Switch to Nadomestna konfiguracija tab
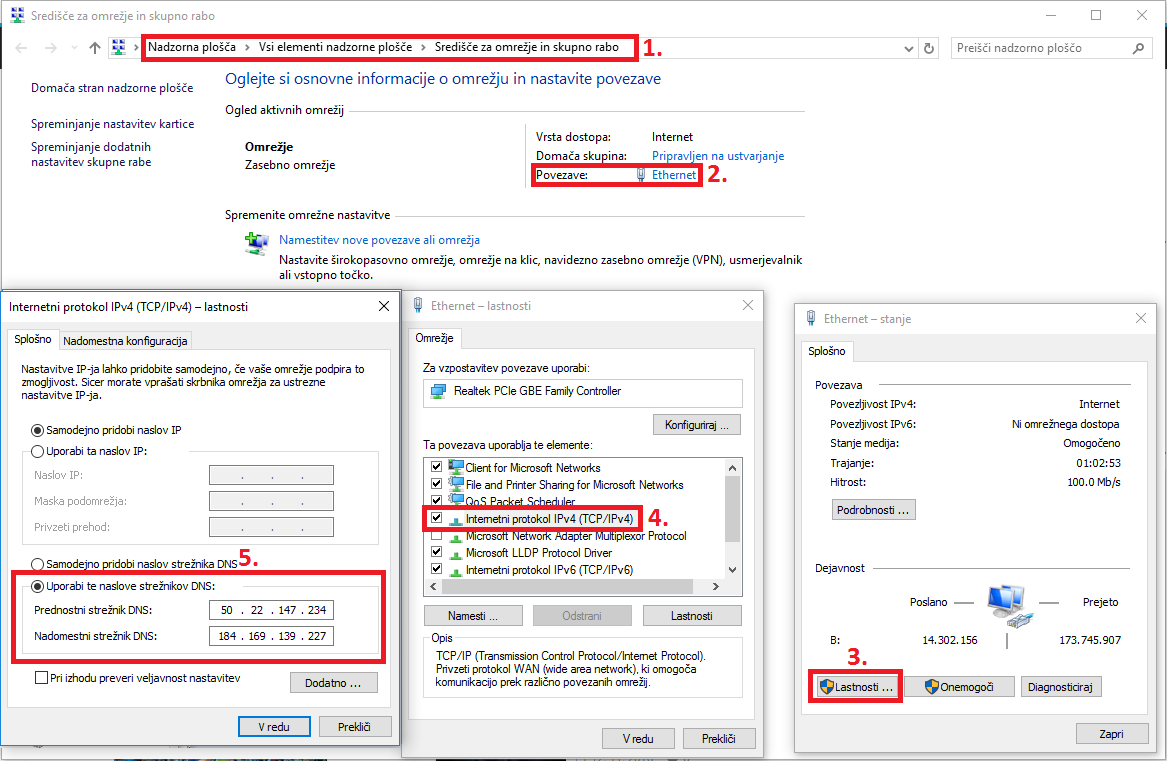The height and width of the screenshot is (761, 1167). [x=125, y=340]
